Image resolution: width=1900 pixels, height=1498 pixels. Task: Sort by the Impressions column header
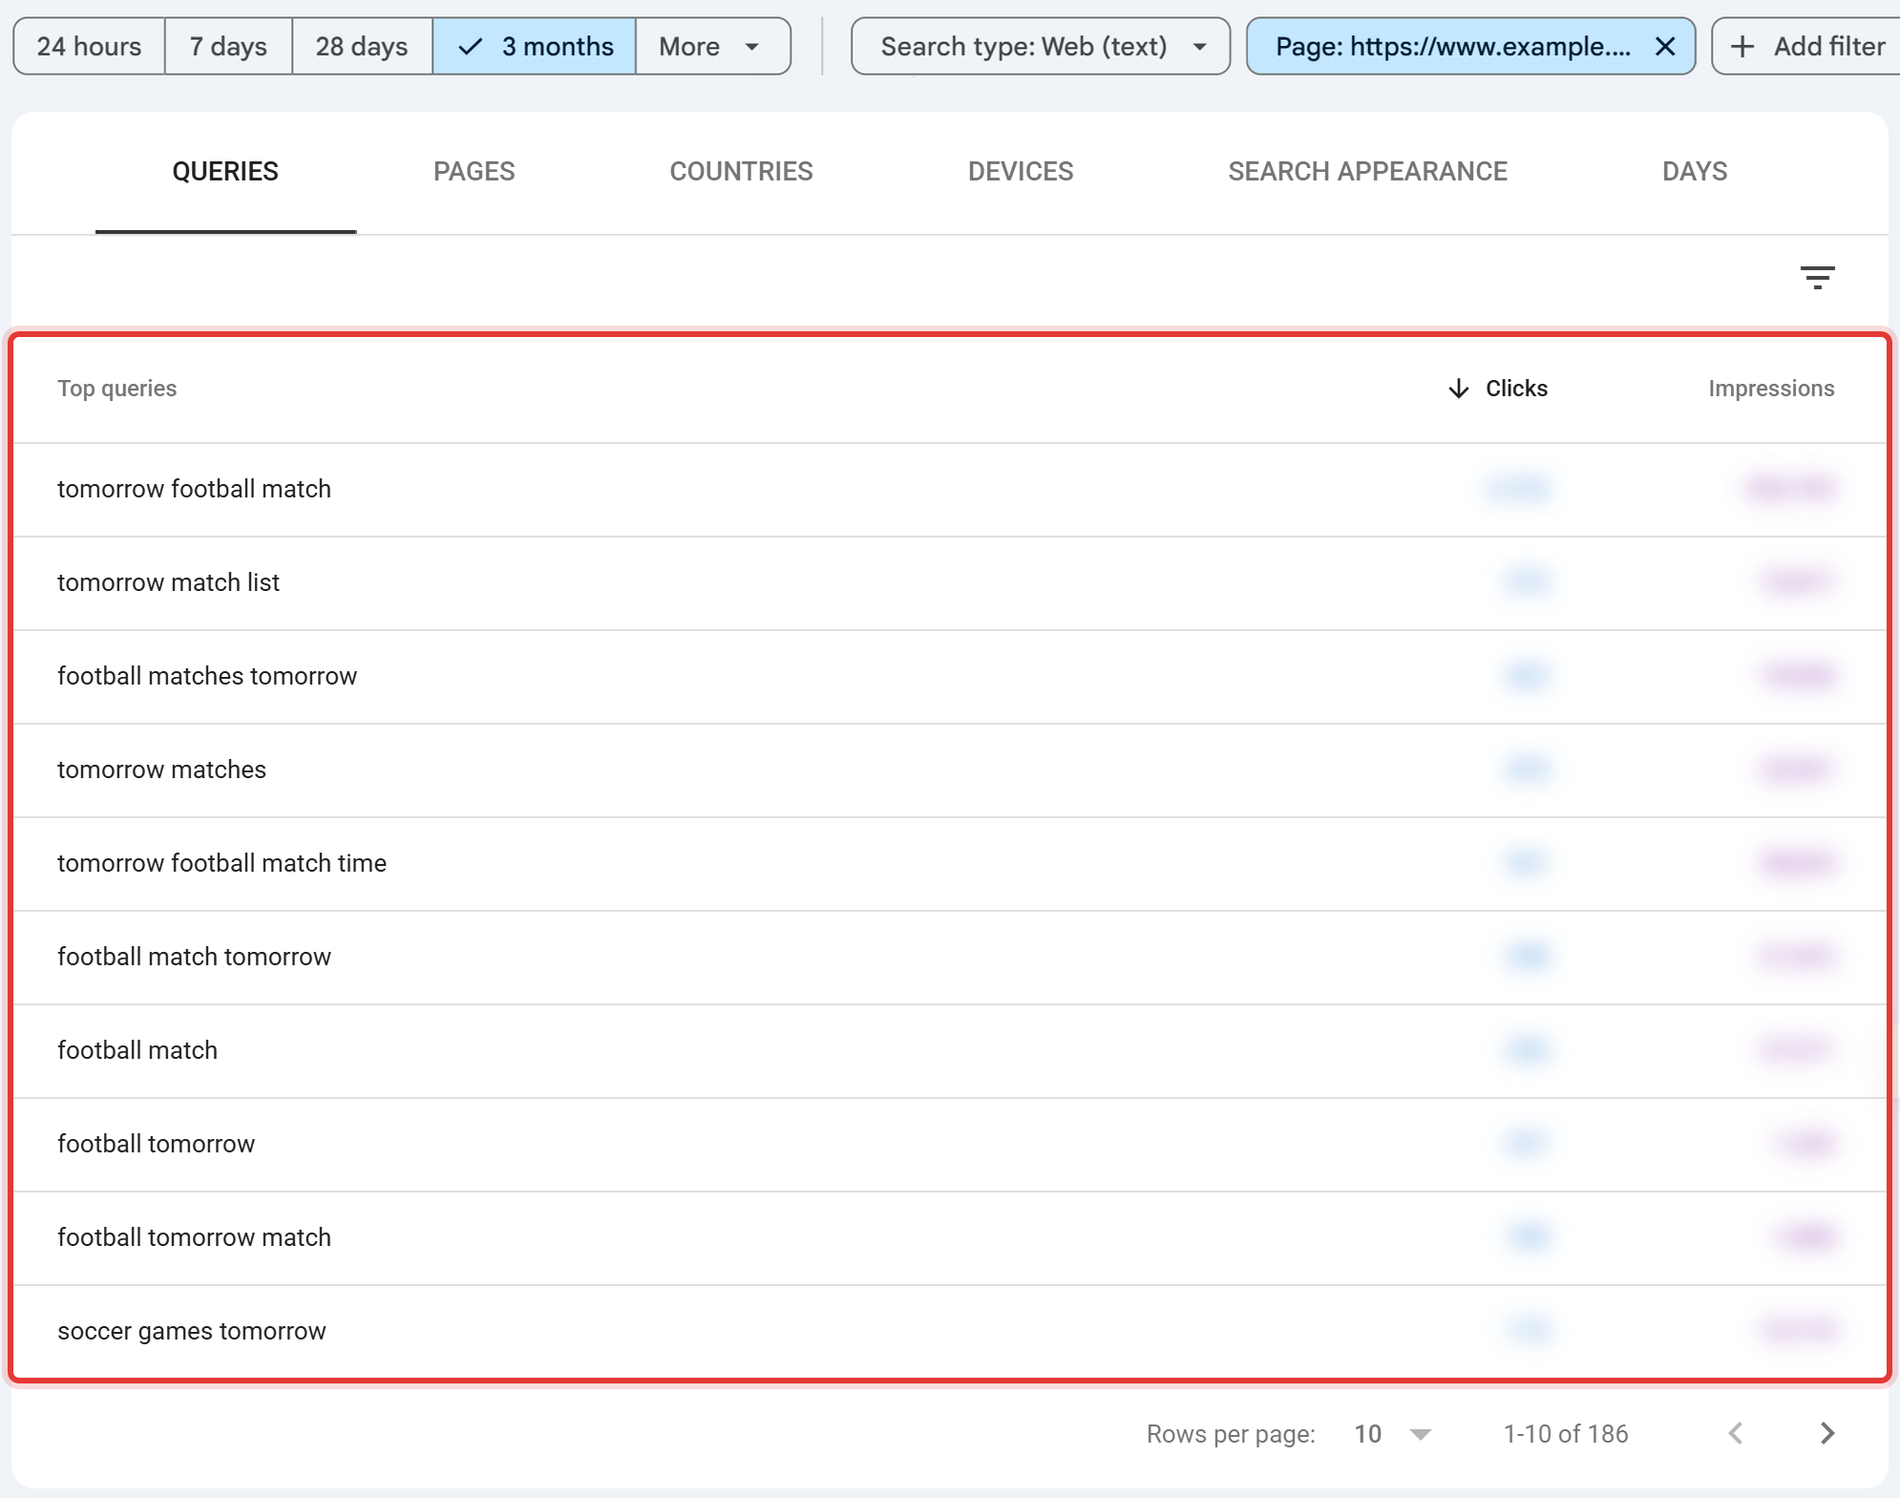[1771, 388]
